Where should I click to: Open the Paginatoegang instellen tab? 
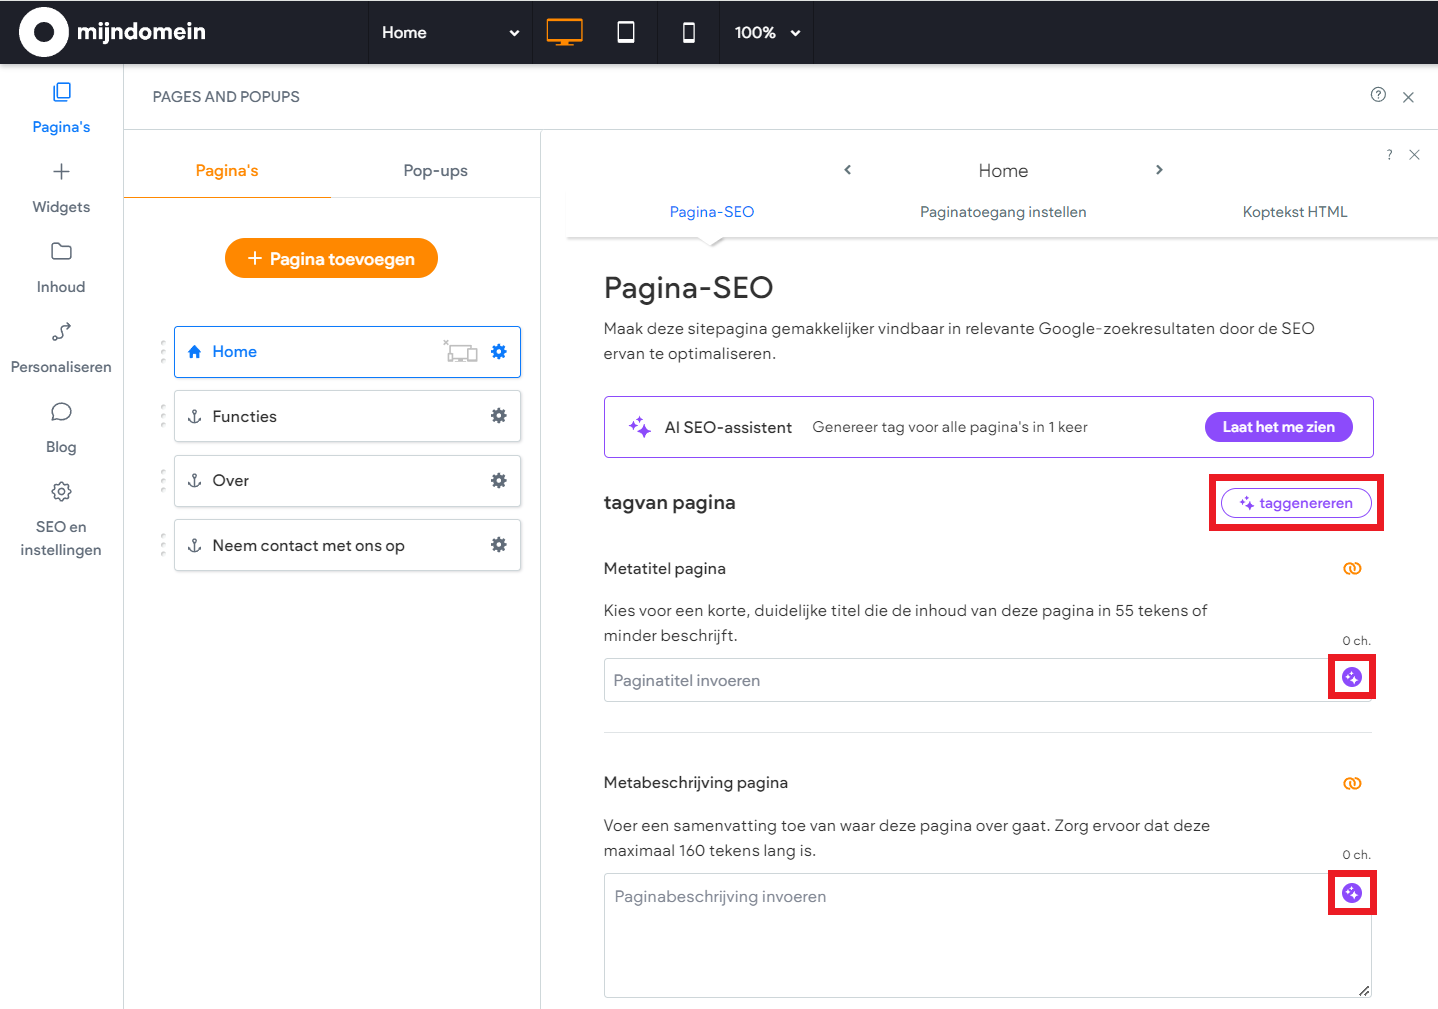click(1002, 212)
